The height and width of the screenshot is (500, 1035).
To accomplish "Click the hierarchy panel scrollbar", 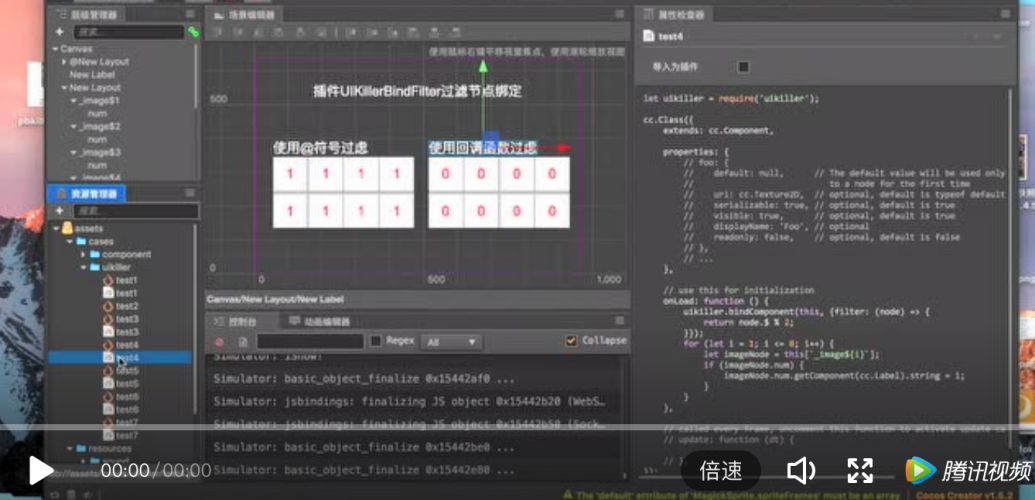I will pos(196,76).
